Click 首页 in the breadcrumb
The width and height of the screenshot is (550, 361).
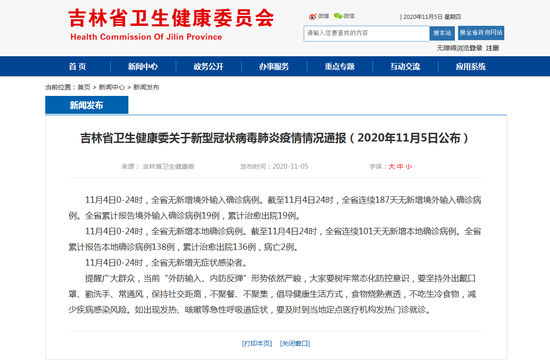pos(84,87)
